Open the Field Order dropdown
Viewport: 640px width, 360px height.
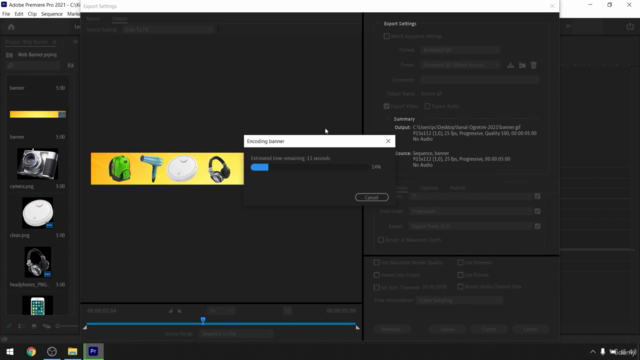point(471,211)
